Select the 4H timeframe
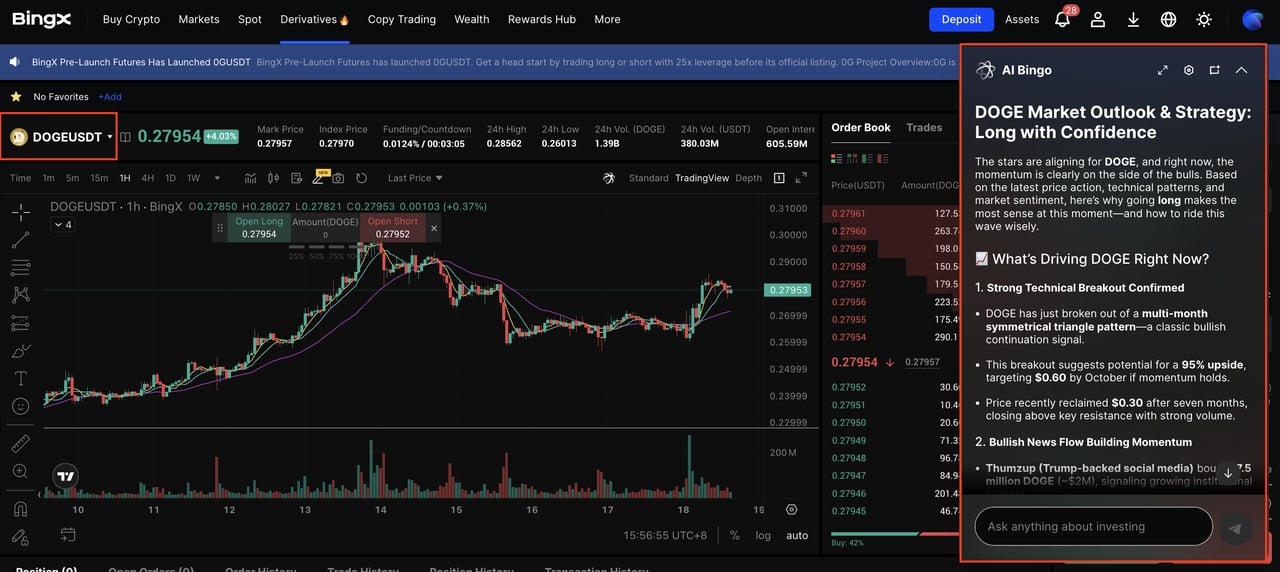 (x=148, y=178)
